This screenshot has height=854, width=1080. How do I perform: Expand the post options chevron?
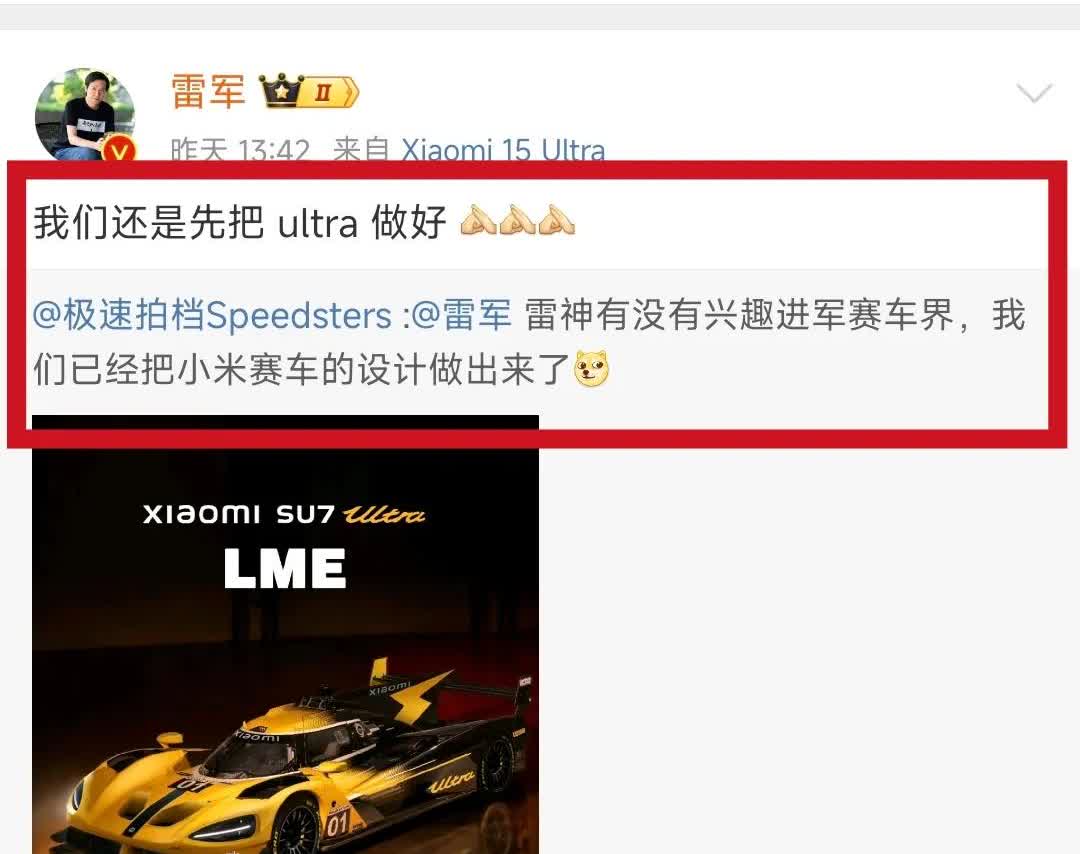tap(1034, 93)
